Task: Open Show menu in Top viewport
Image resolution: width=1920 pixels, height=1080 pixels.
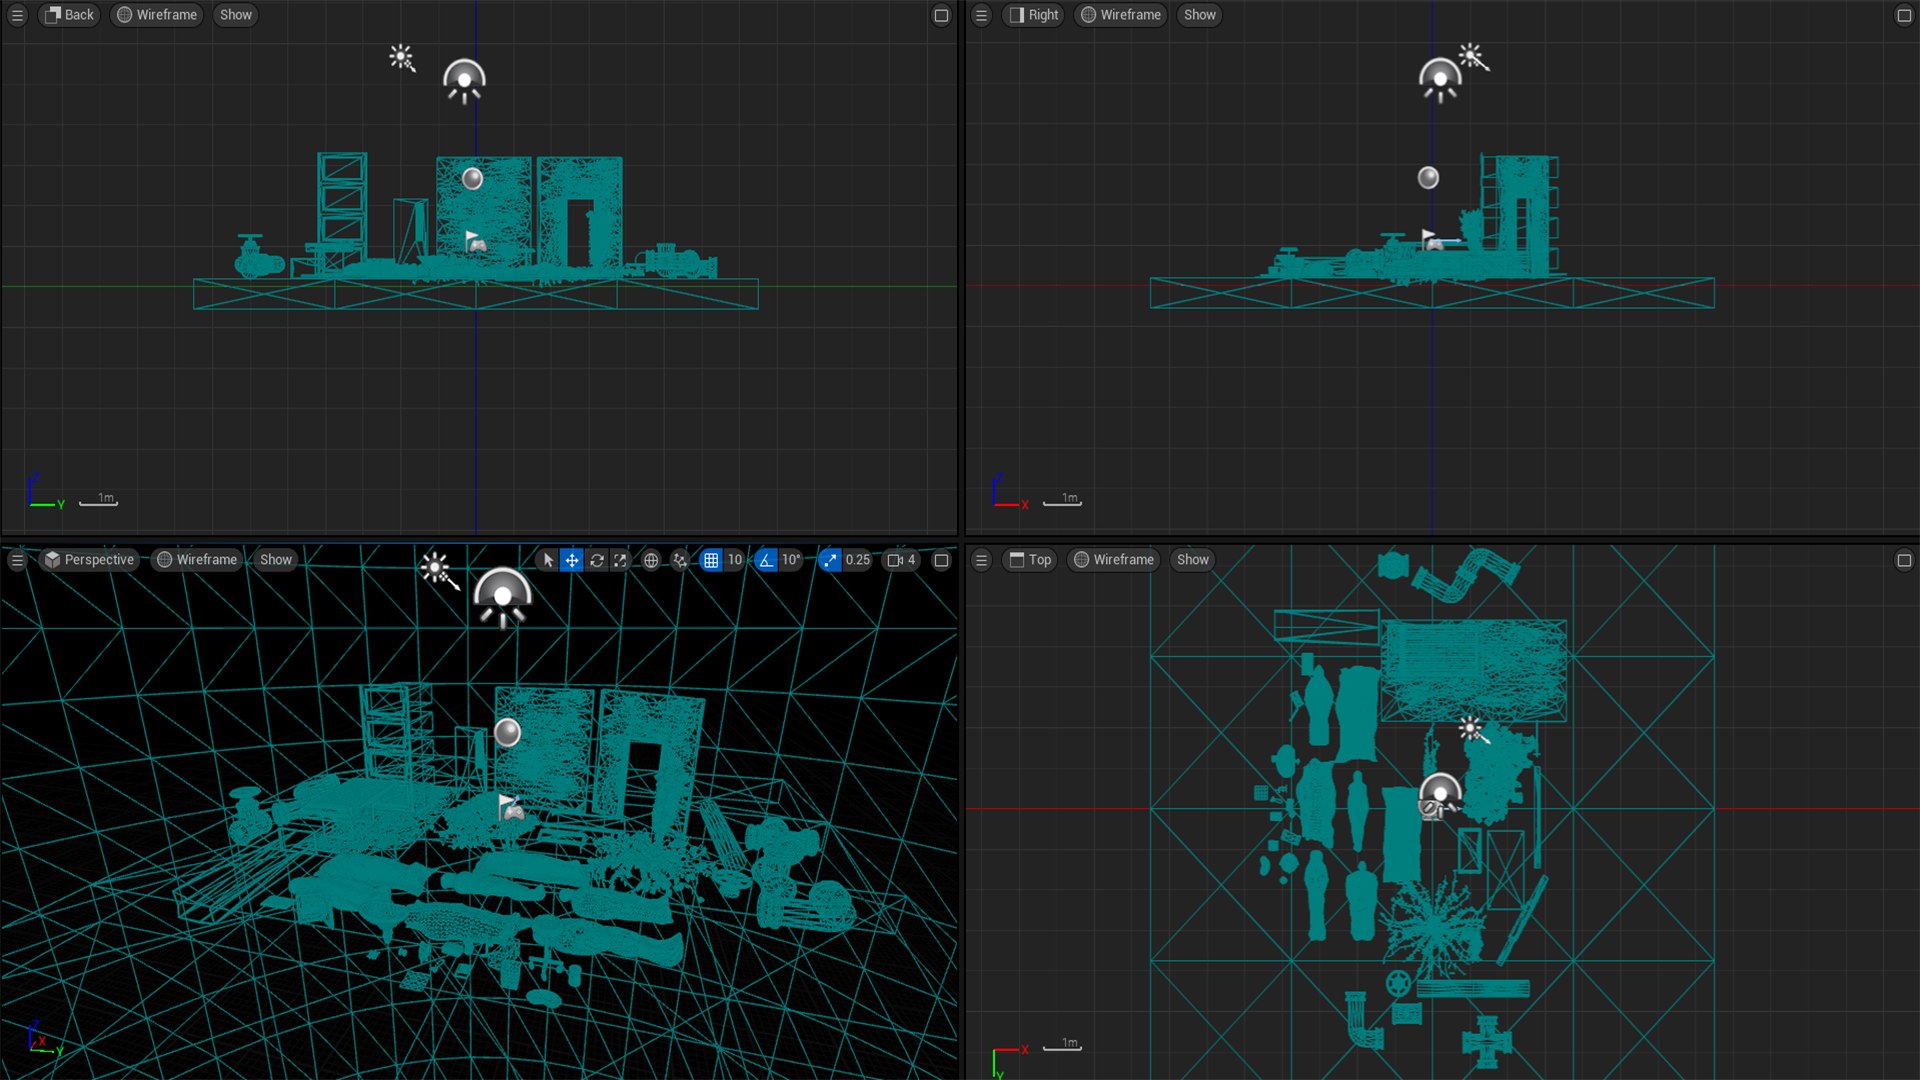Action: pos(1193,560)
